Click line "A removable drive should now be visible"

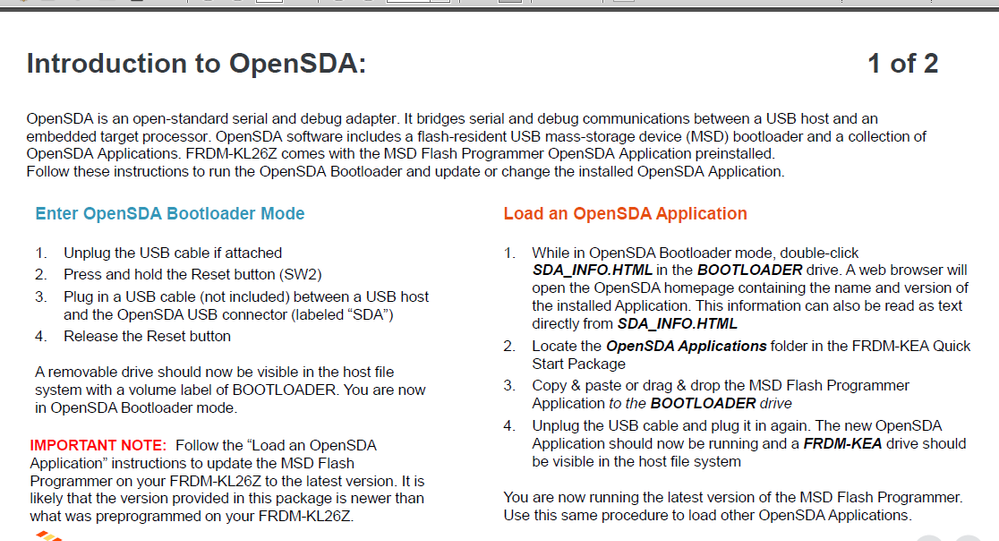(x=214, y=372)
